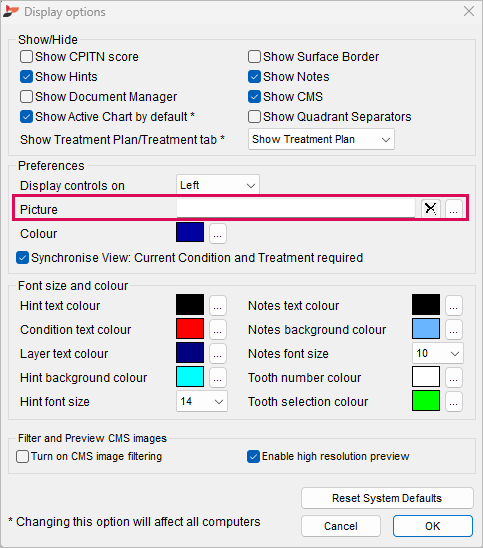Click Reset System Defaults button

[x=387, y=498]
